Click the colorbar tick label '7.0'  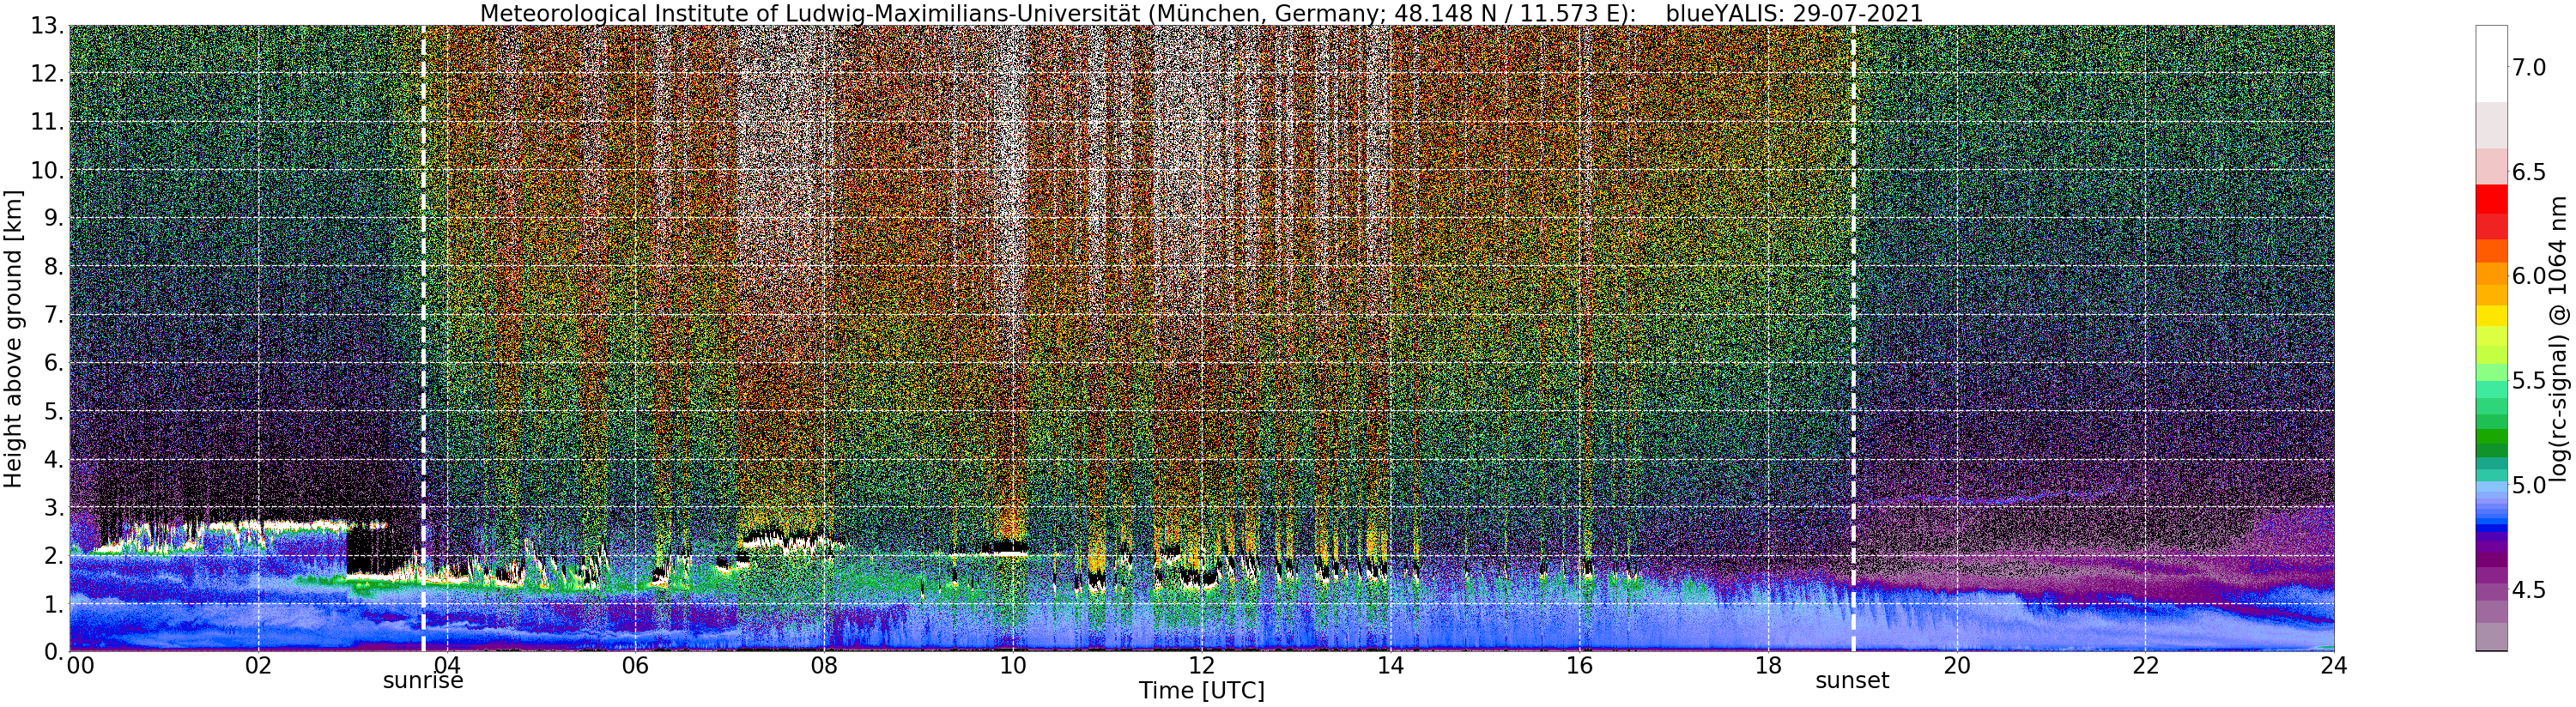point(2529,67)
